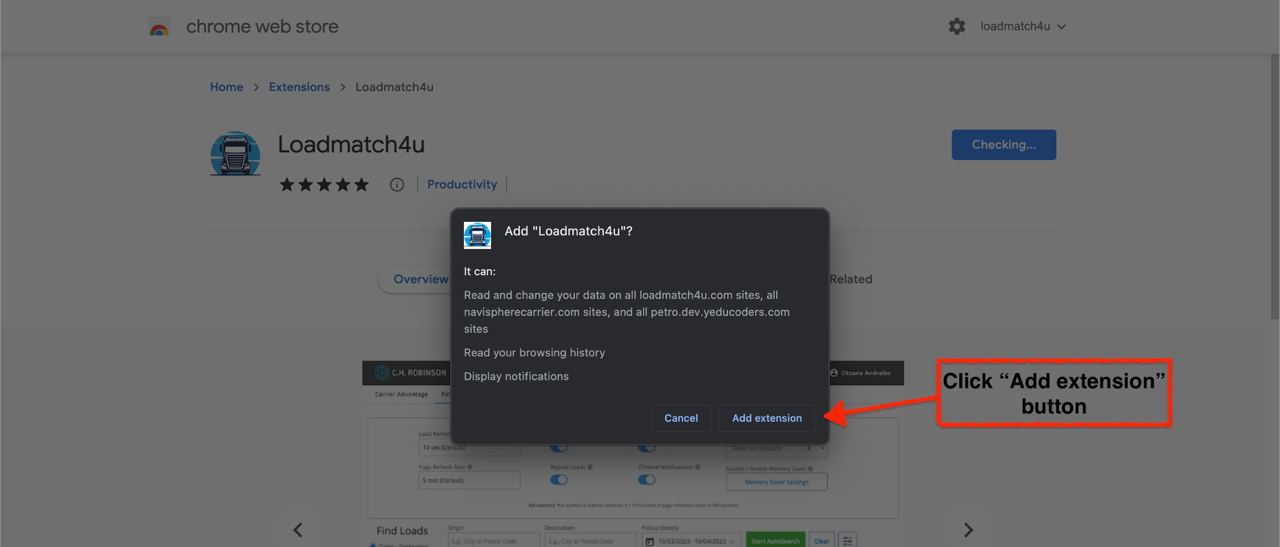Image resolution: width=1280 pixels, height=547 pixels.
Task: Go to previous screenshot with left arrow
Action: [x=297, y=530]
